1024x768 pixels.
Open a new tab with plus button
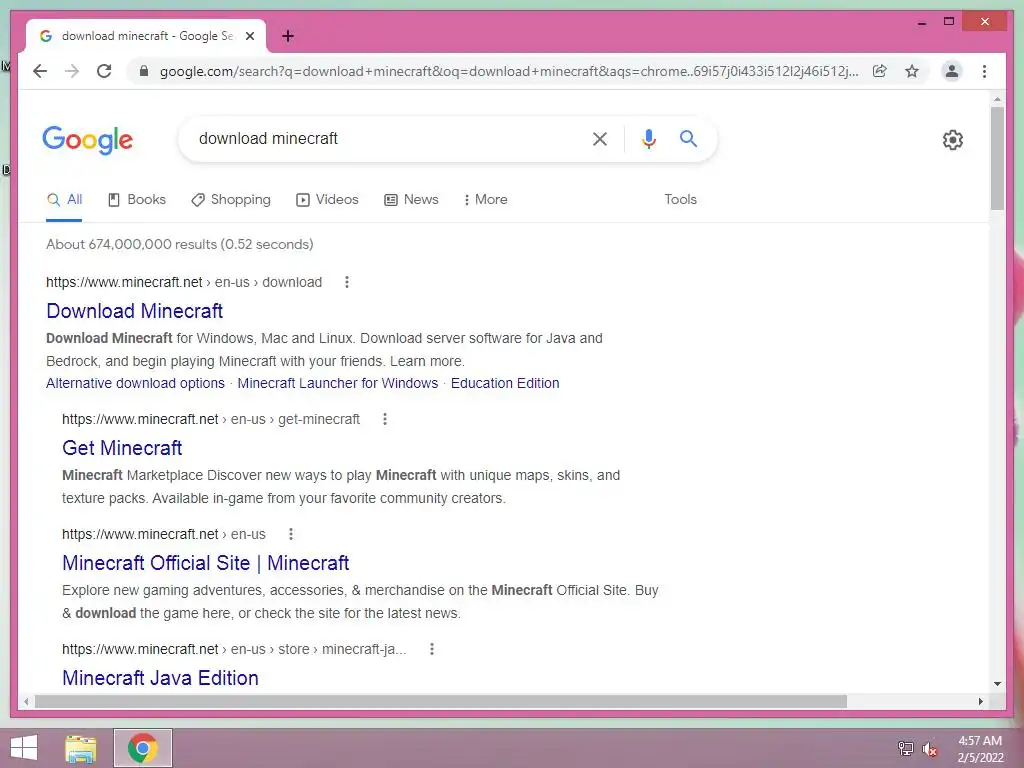tap(288, 36)
